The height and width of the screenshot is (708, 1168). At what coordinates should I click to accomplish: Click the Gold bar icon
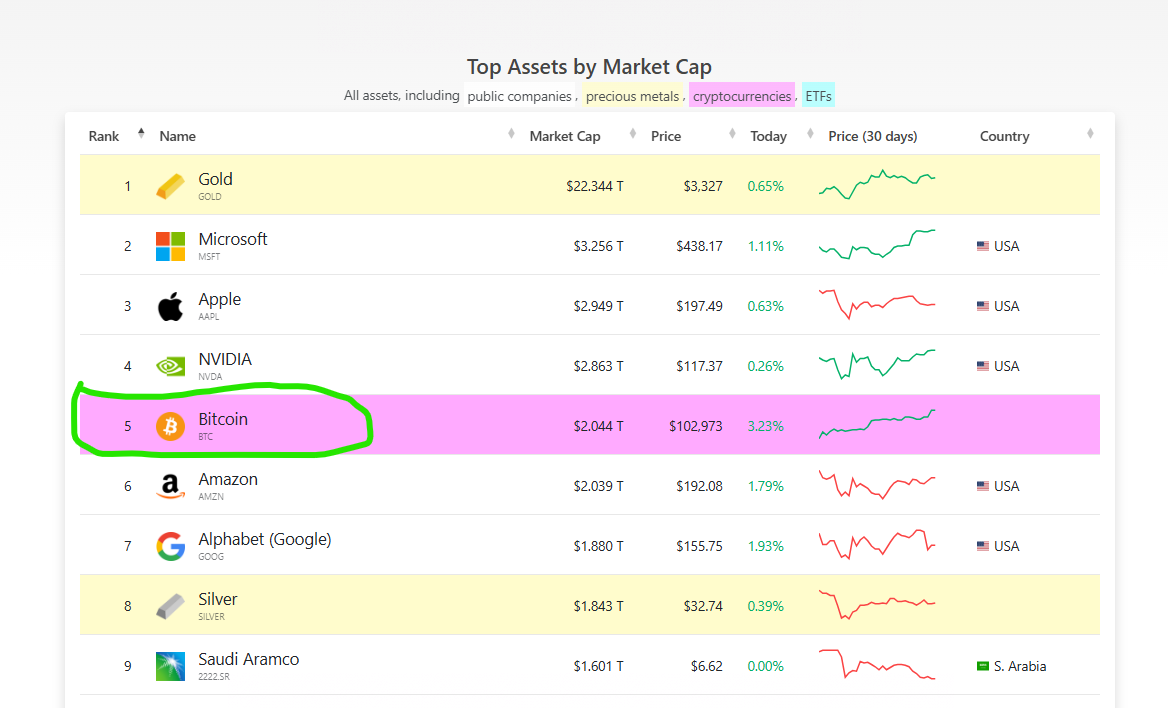pyautogui.click(x=170, y=186)
